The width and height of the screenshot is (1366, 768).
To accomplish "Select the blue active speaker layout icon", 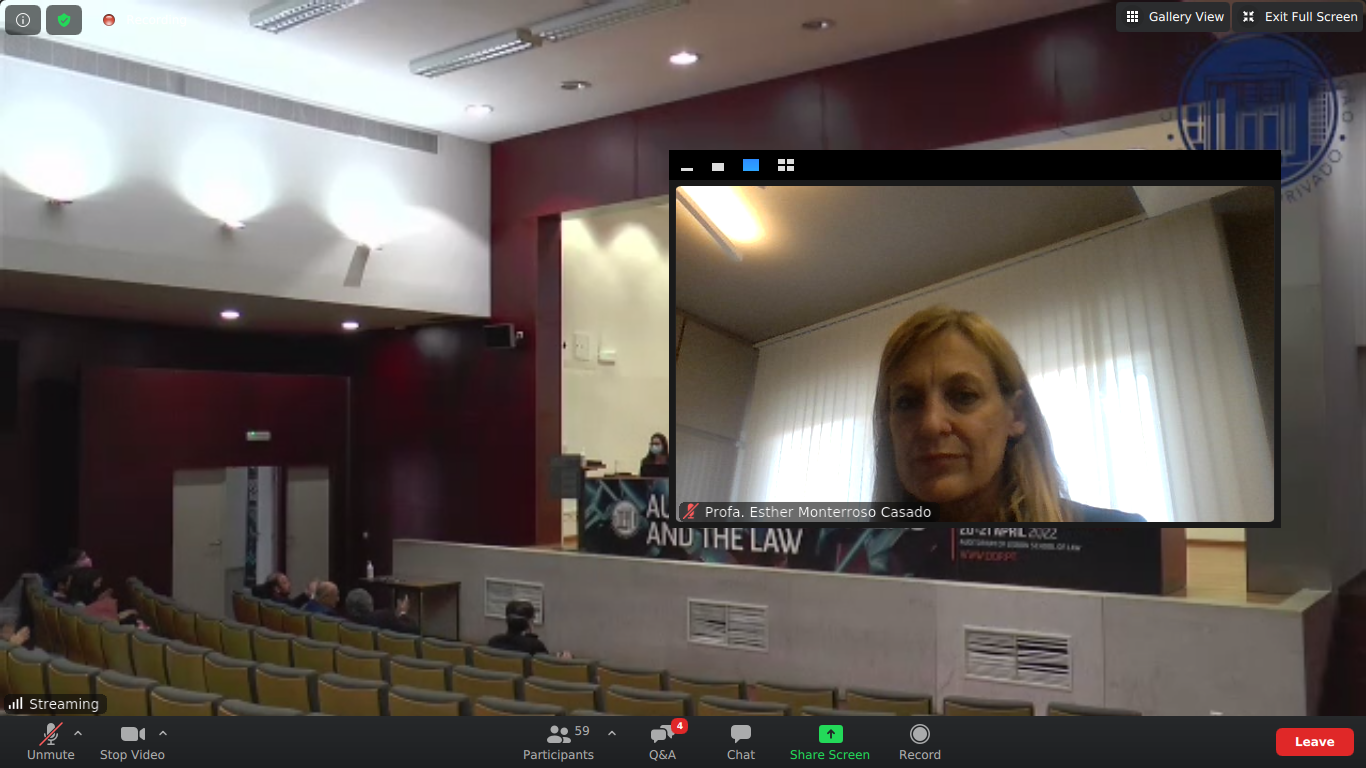I will [x=751, y=165].
